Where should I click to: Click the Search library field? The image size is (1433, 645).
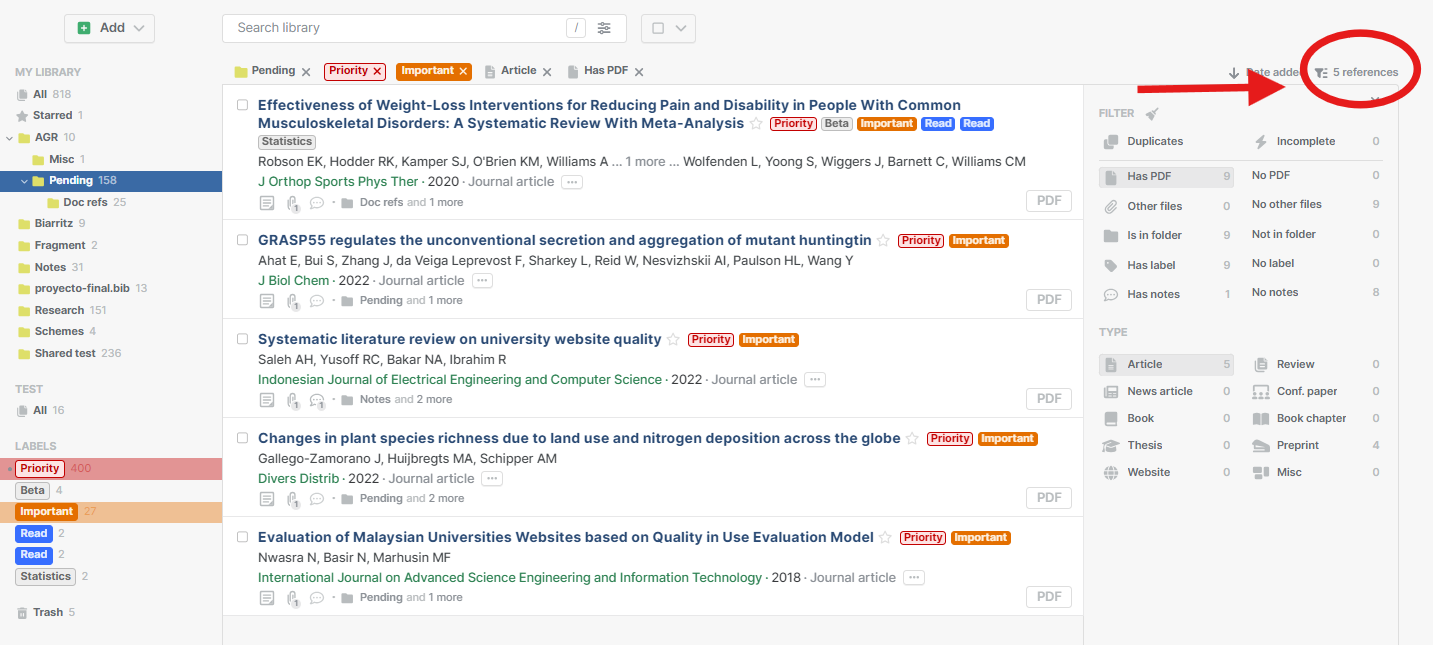click(400, 28)
